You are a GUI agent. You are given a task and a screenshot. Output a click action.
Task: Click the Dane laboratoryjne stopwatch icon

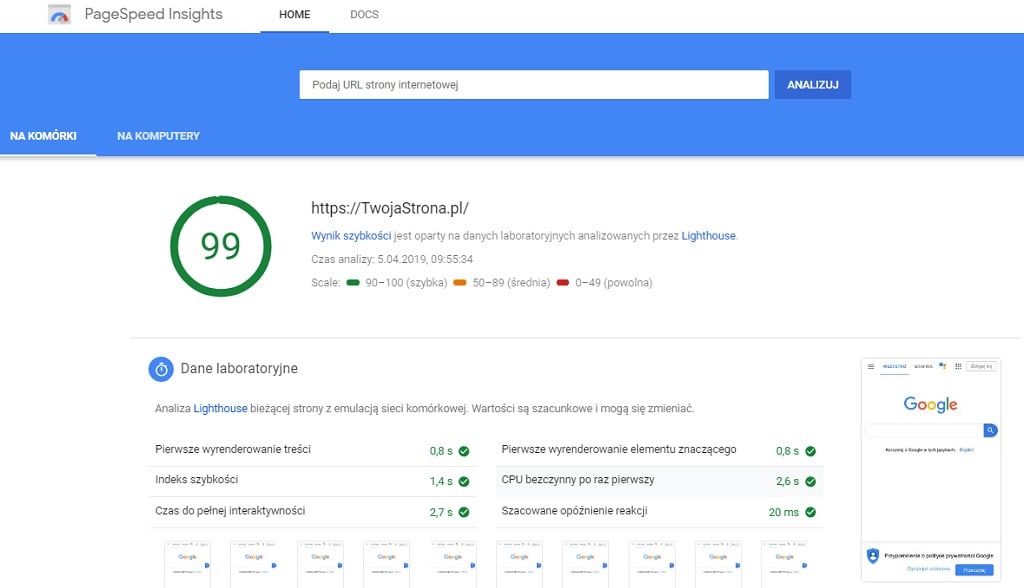click(161, 369)
